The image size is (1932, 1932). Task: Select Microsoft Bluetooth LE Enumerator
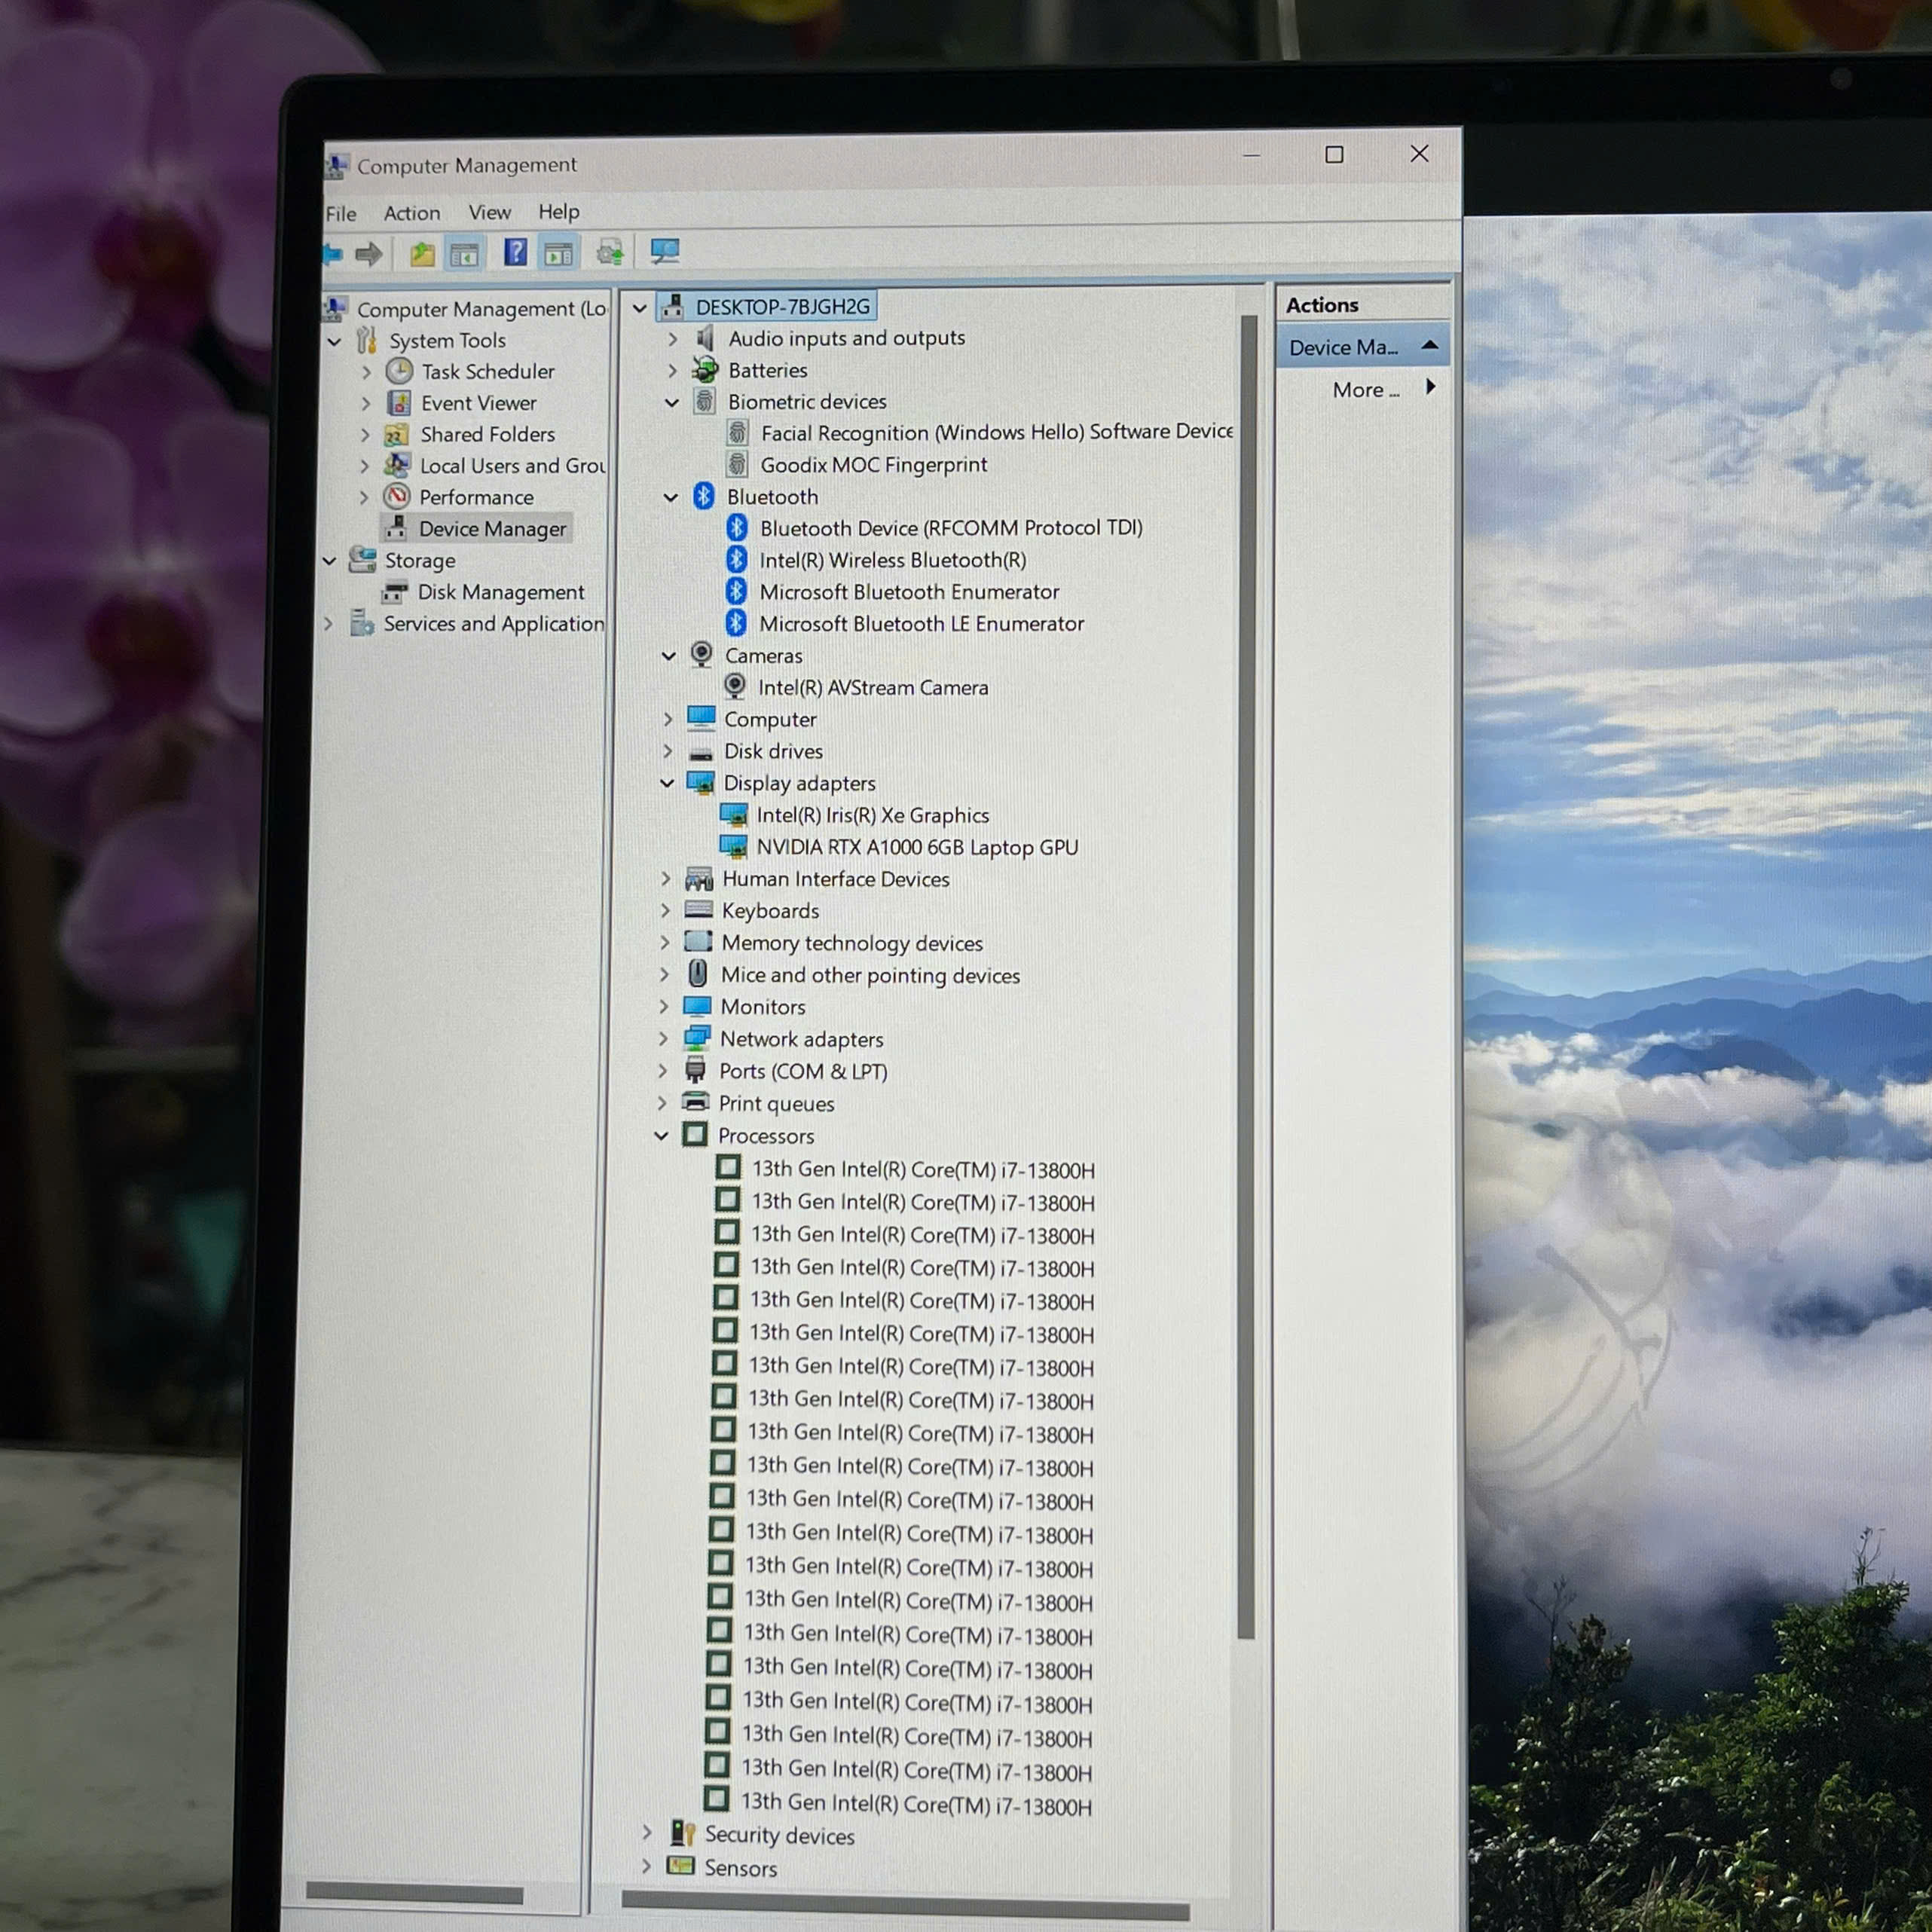[x=922, y=623]
